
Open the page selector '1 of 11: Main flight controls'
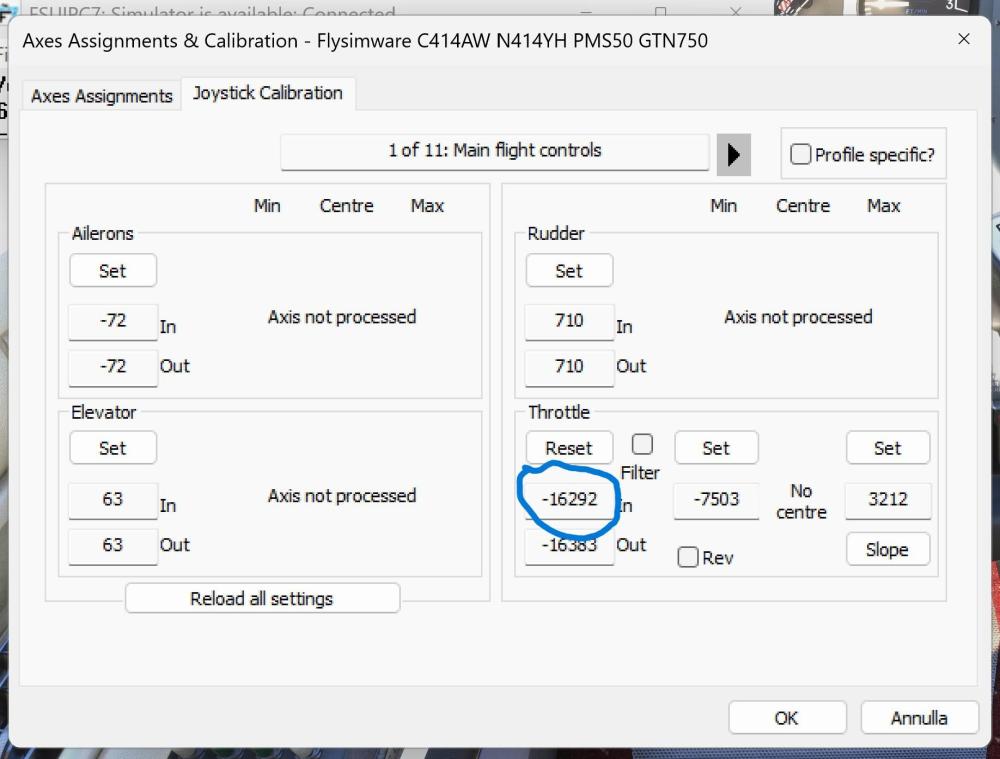click(x=494, y=152)
